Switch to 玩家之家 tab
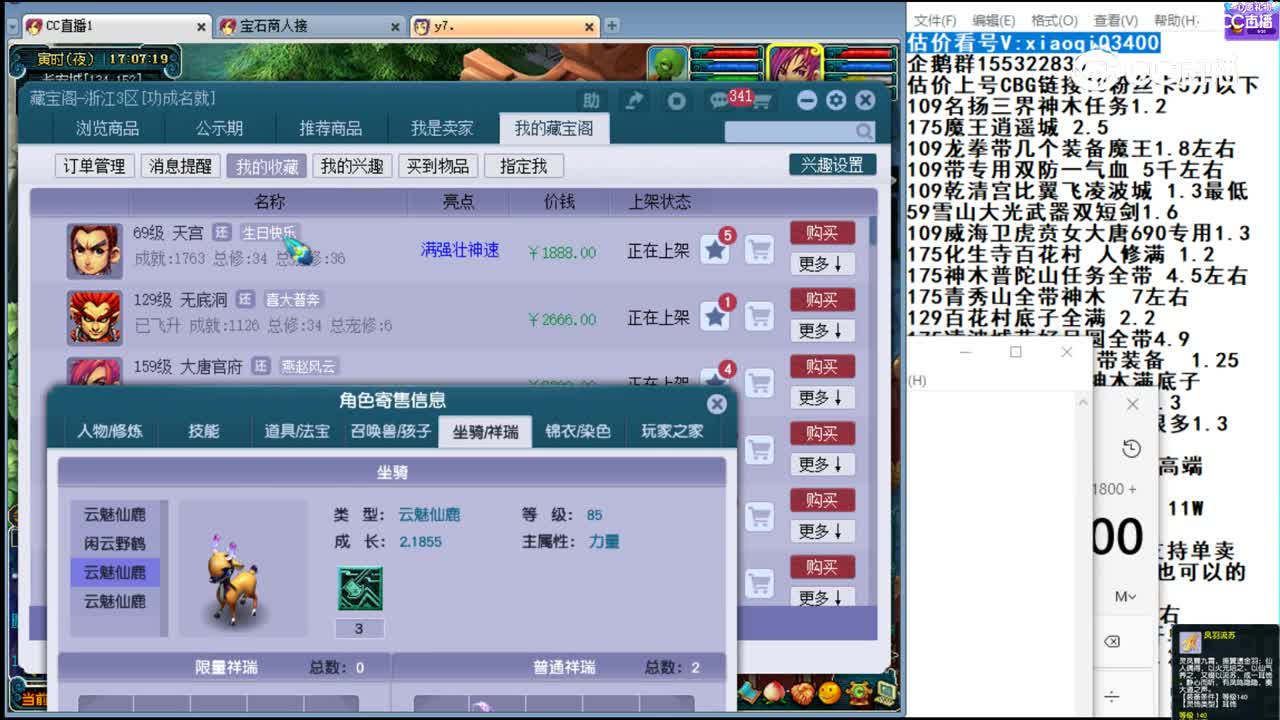This screenshot has height=720, width=1280. (672, 431)
